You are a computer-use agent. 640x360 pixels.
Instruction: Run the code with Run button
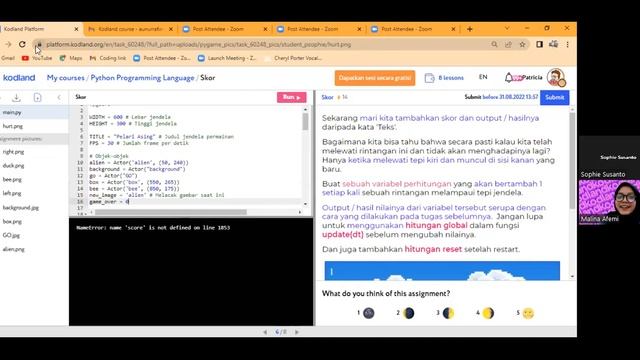(291, 97)
